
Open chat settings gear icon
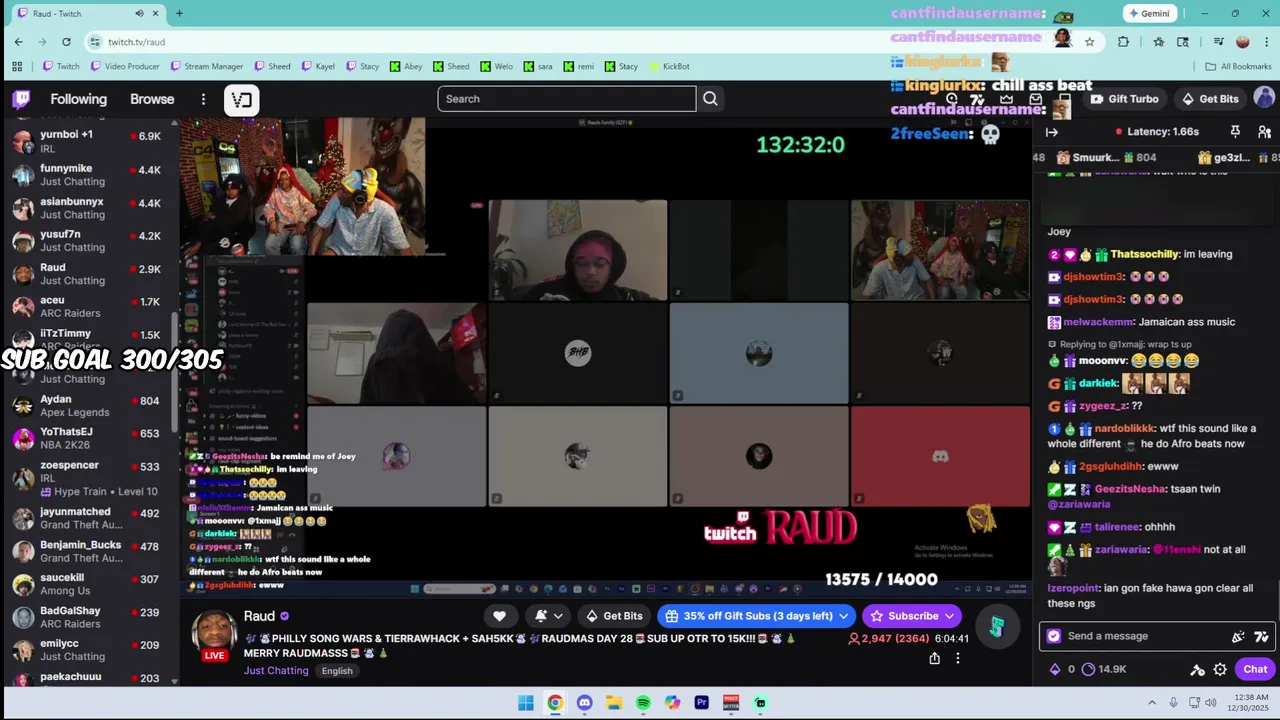1220,670
